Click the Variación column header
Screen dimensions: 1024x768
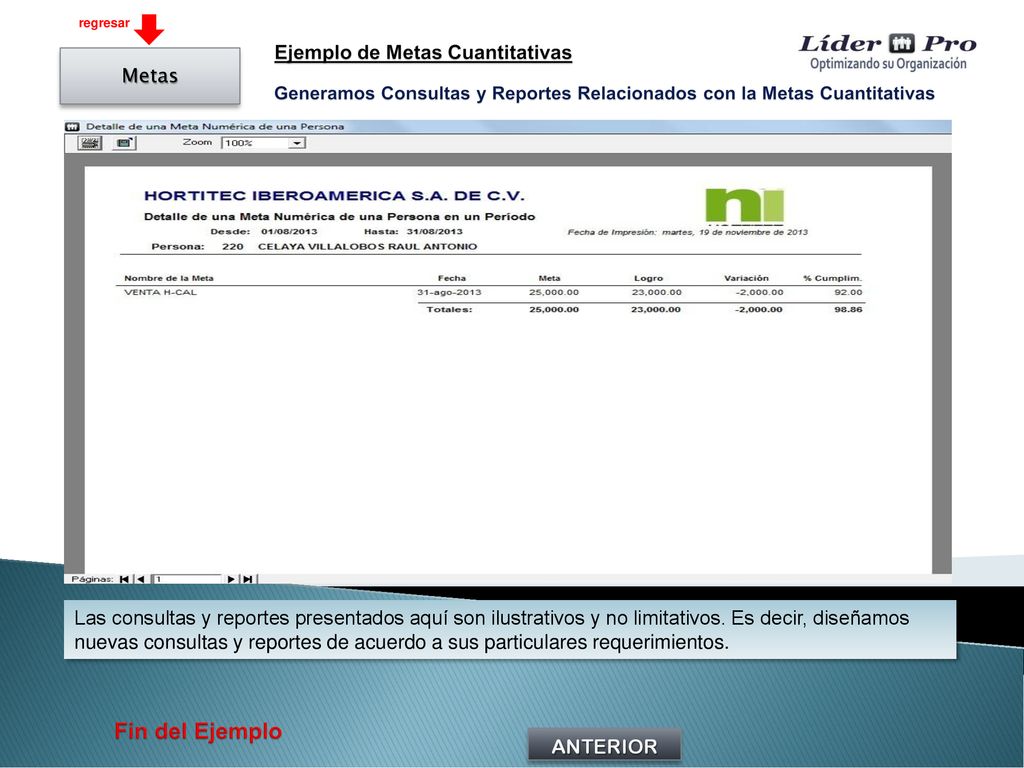pyautogui.click(x=746, y=278)
